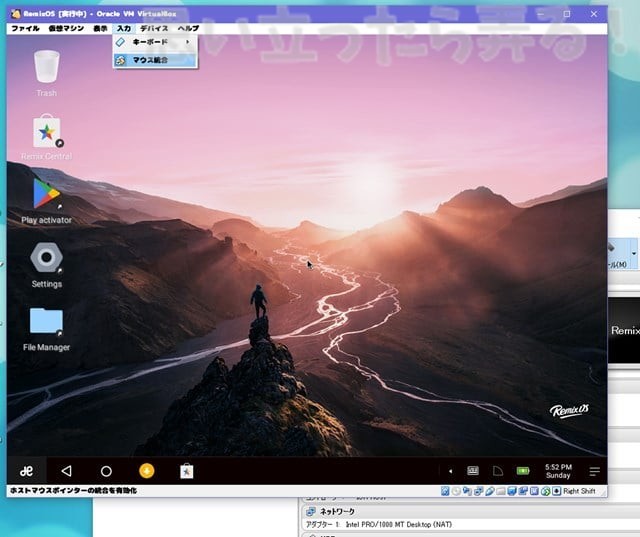Click the hard disk activity status icon
640x537 pixels.
[x=445, y=491]
